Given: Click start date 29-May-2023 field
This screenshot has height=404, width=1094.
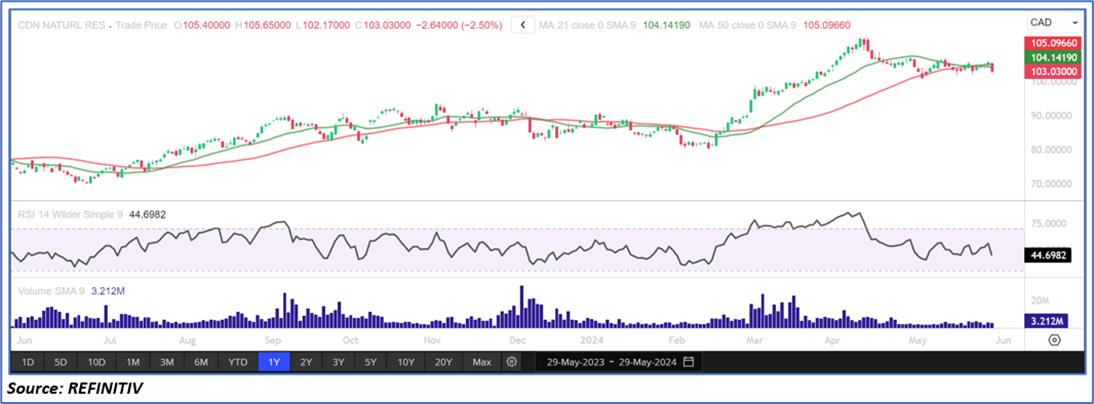Looking at the screenshot, I should pos(575,362).
